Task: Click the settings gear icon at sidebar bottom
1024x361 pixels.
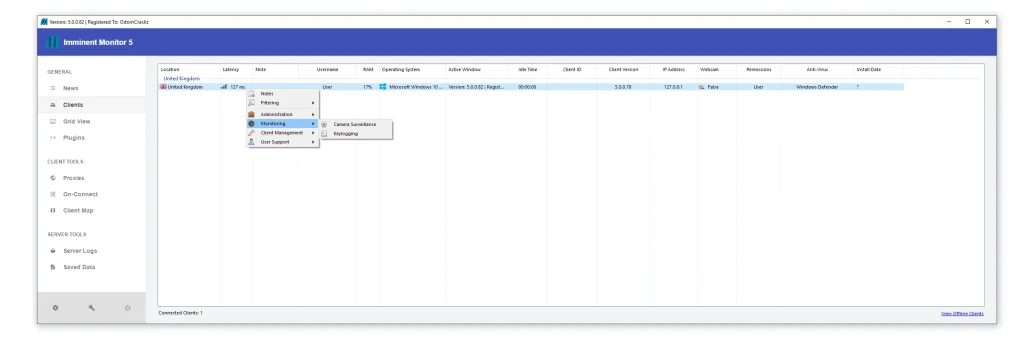Action: click(x=56, y=307)
